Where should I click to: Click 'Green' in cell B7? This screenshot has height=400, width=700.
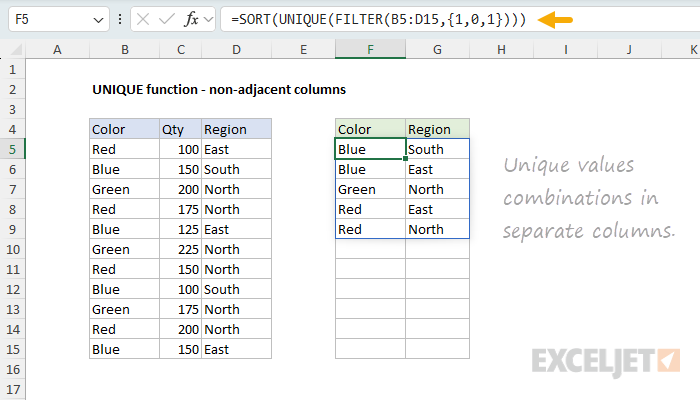[x=125, y=189]
